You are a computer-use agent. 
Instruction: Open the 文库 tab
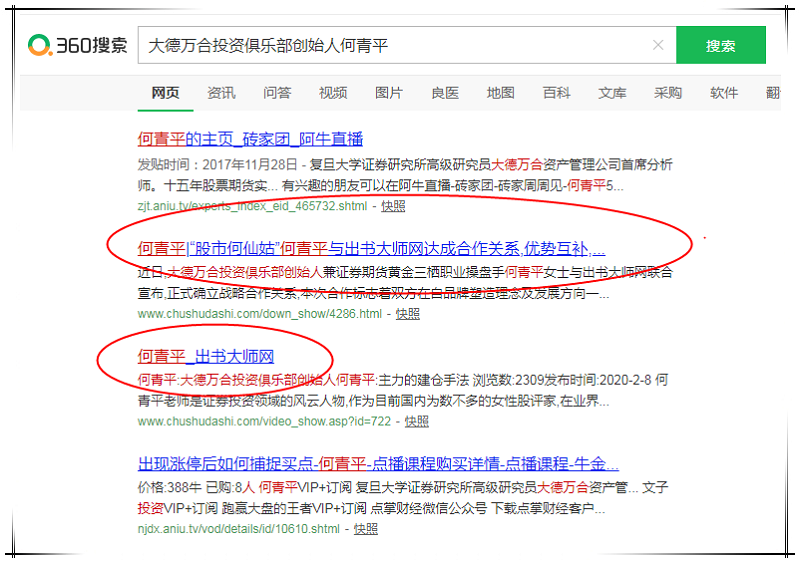coord(613,93)
